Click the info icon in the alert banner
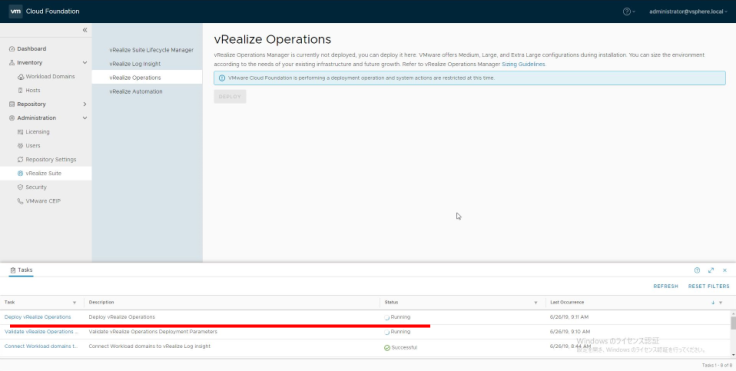 [x=222, y=78]
